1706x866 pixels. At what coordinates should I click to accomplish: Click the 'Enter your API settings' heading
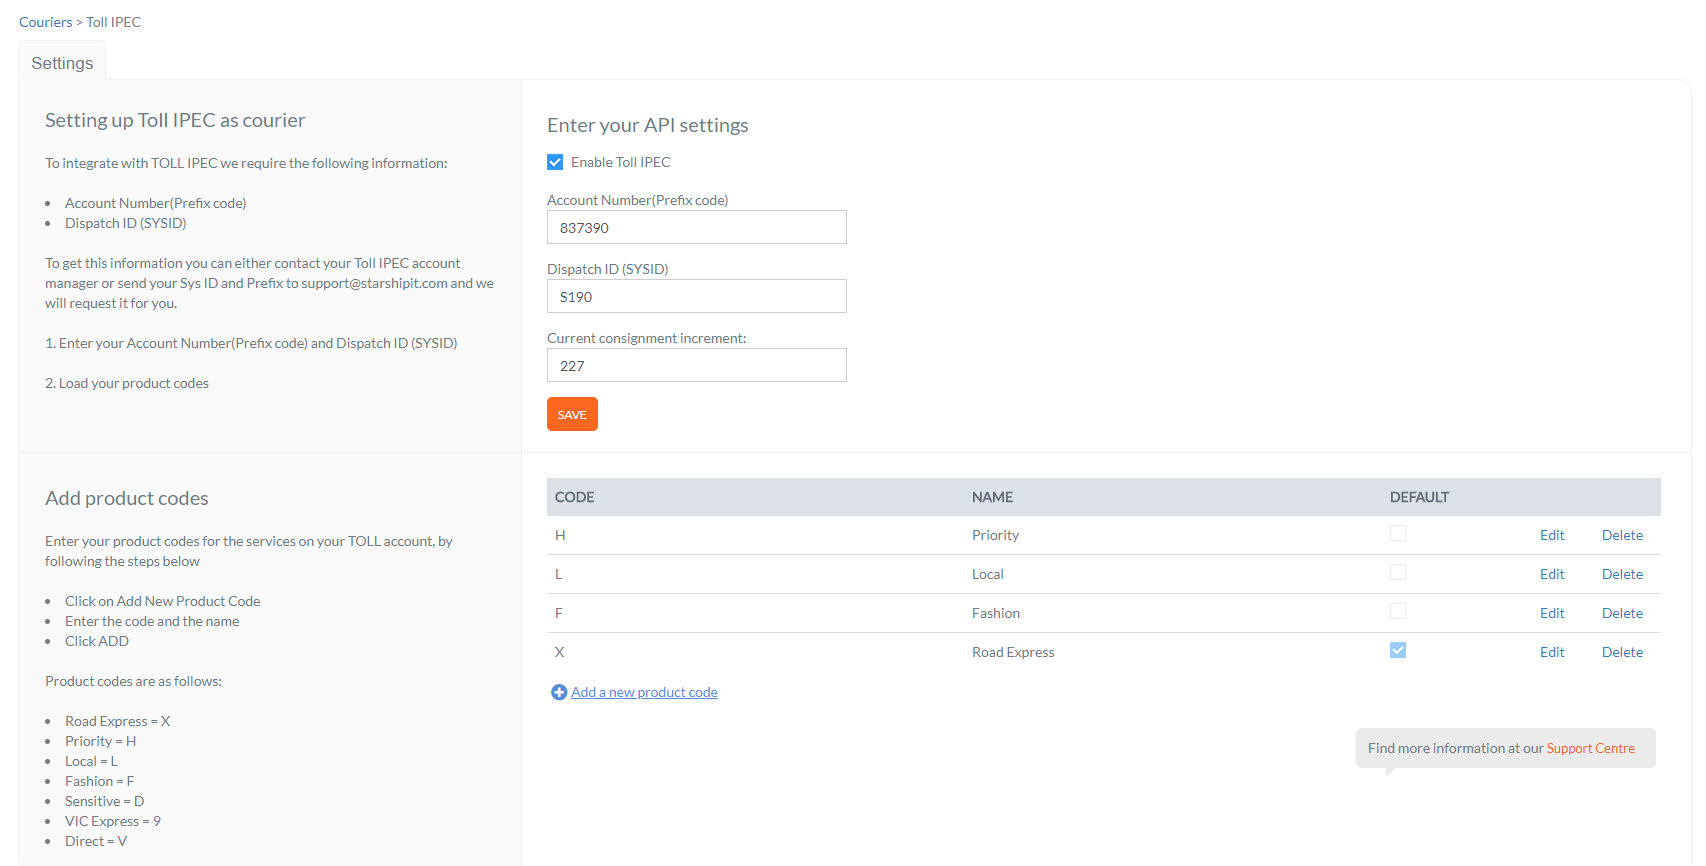pos(647,125)
